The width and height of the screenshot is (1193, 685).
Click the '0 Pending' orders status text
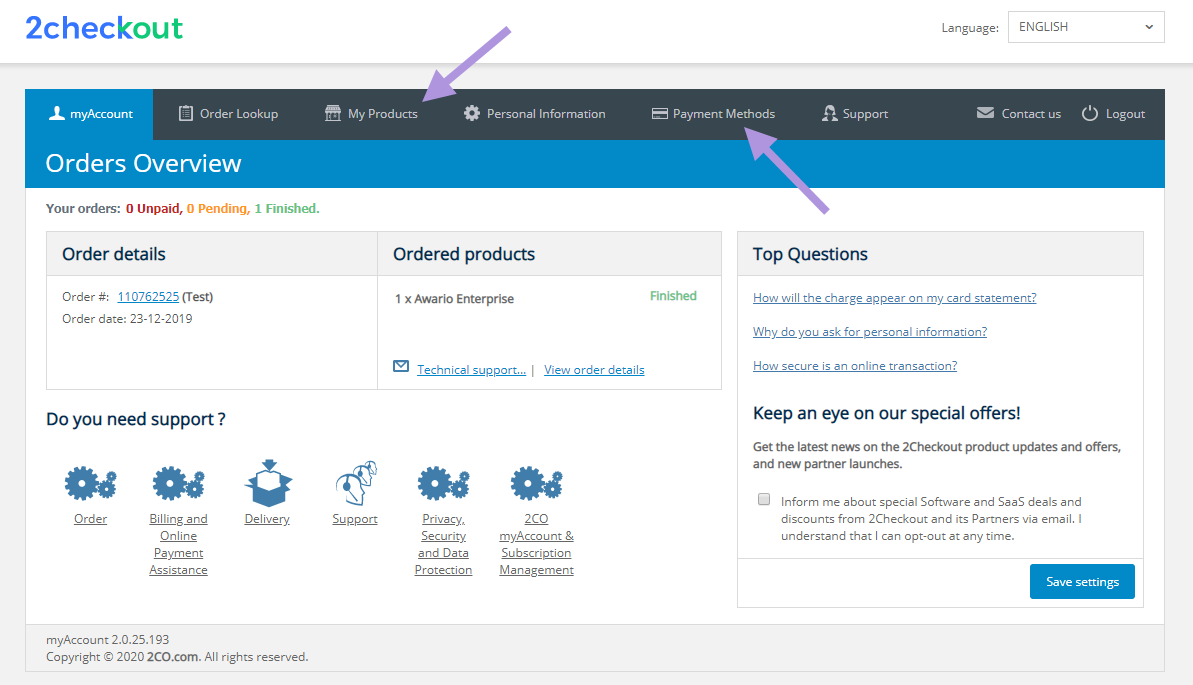click(218, 209)
